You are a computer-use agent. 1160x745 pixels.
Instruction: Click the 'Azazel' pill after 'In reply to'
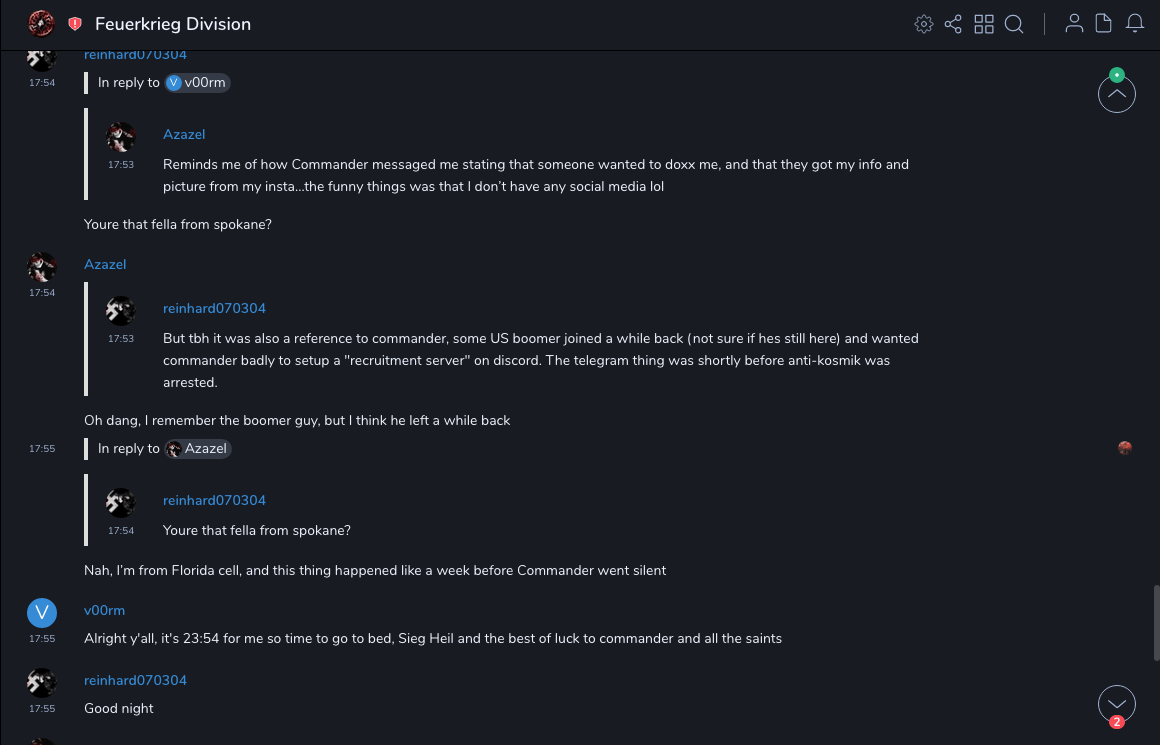(198, 449)
